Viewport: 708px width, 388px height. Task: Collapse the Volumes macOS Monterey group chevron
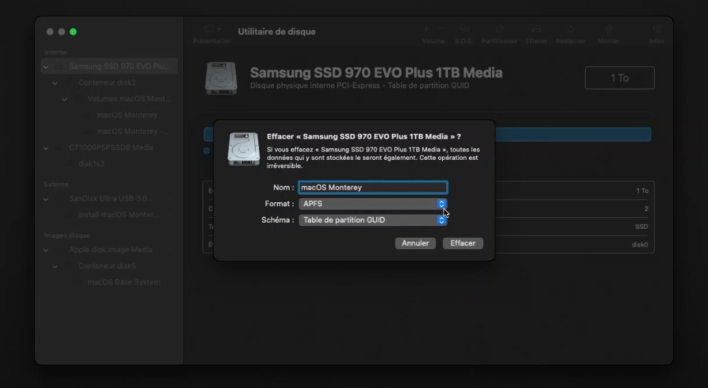(x=64, y=99)
